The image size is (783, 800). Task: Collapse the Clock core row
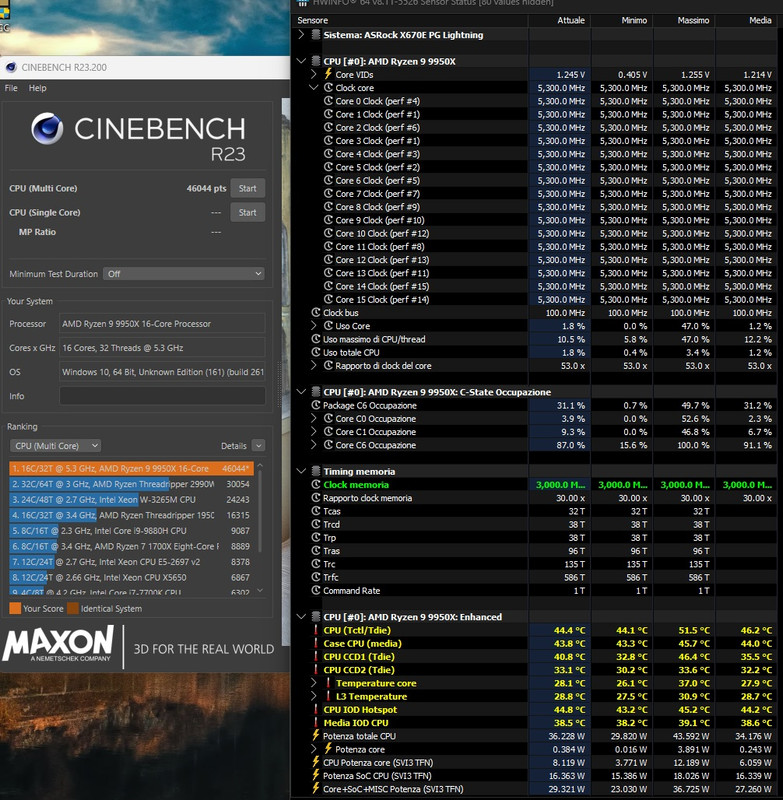click(x=314, y=88)
